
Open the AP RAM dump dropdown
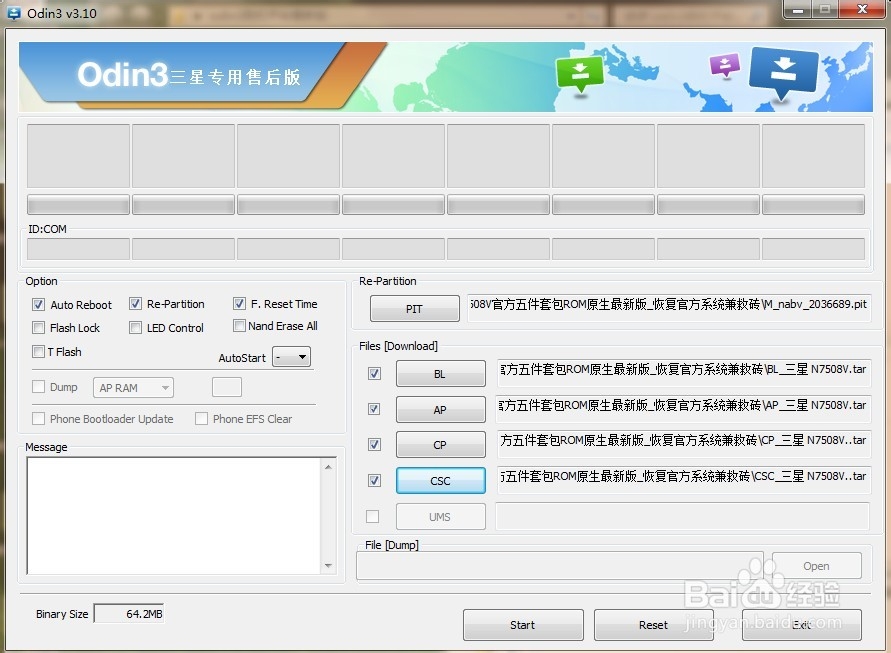pos(134,388)
